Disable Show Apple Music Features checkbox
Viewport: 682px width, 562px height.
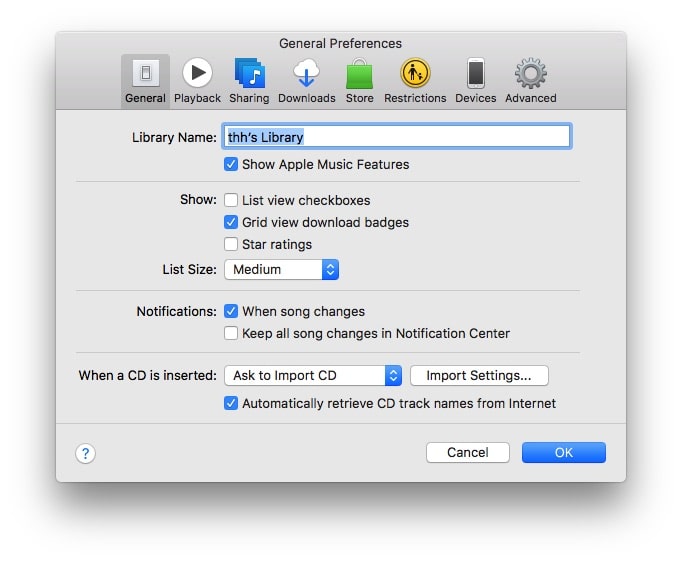click(231, 164)
